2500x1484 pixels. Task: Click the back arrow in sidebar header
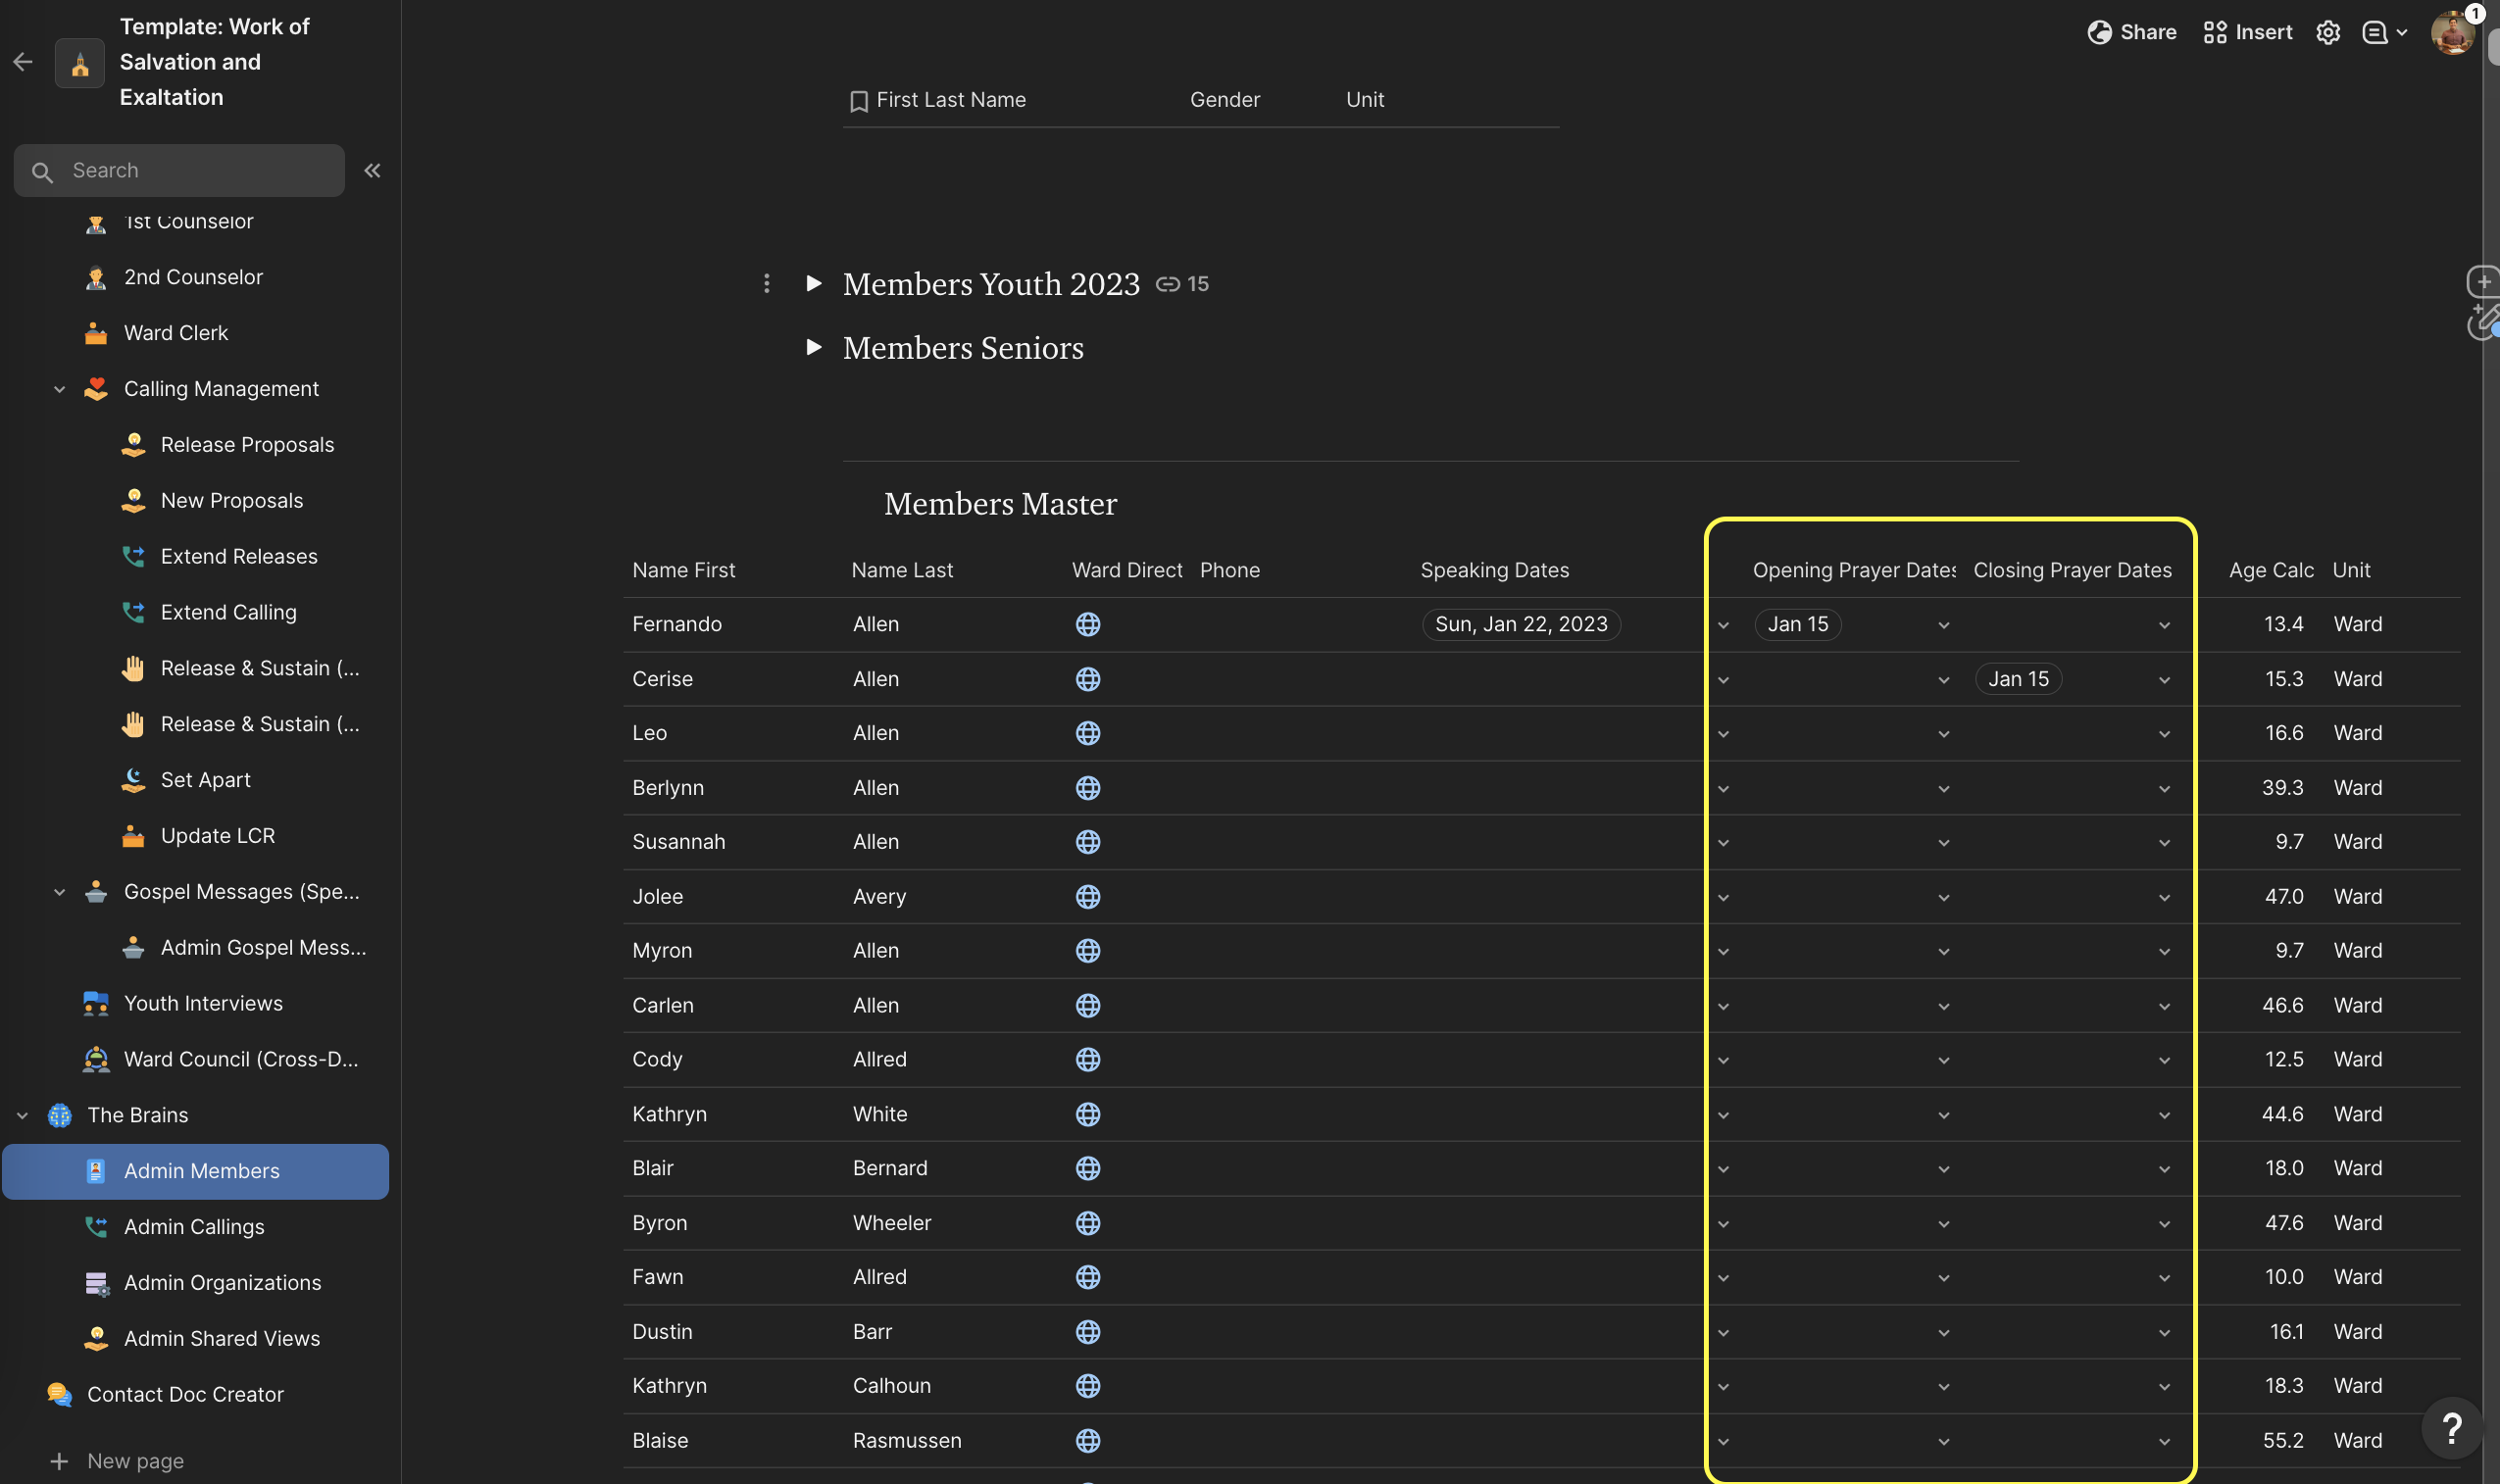click(x=23, y=62)
